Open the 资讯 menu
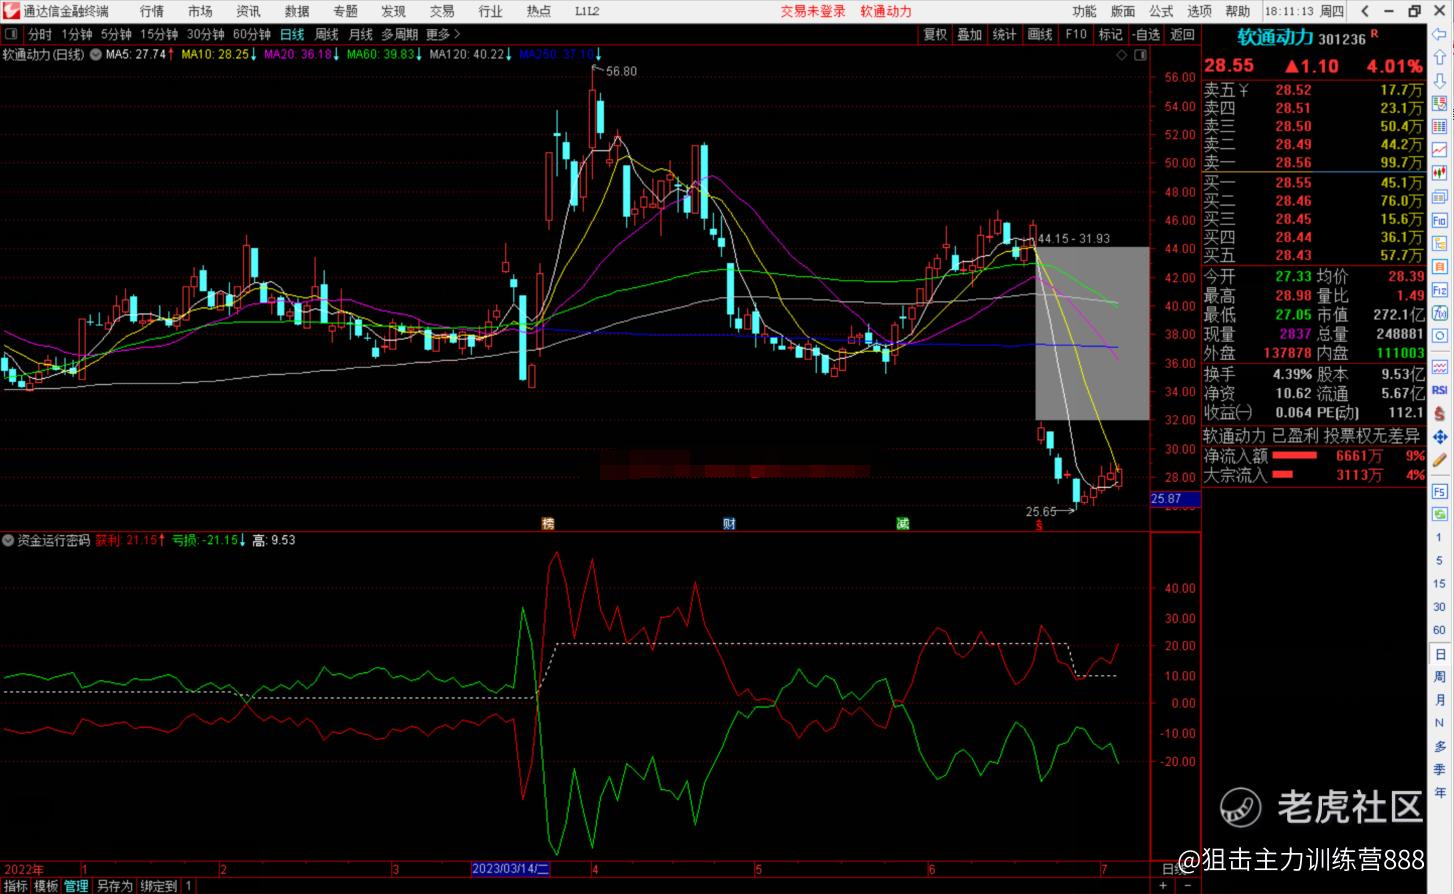The width and height of the screenshot is (1454, 894). pos(248,11)
